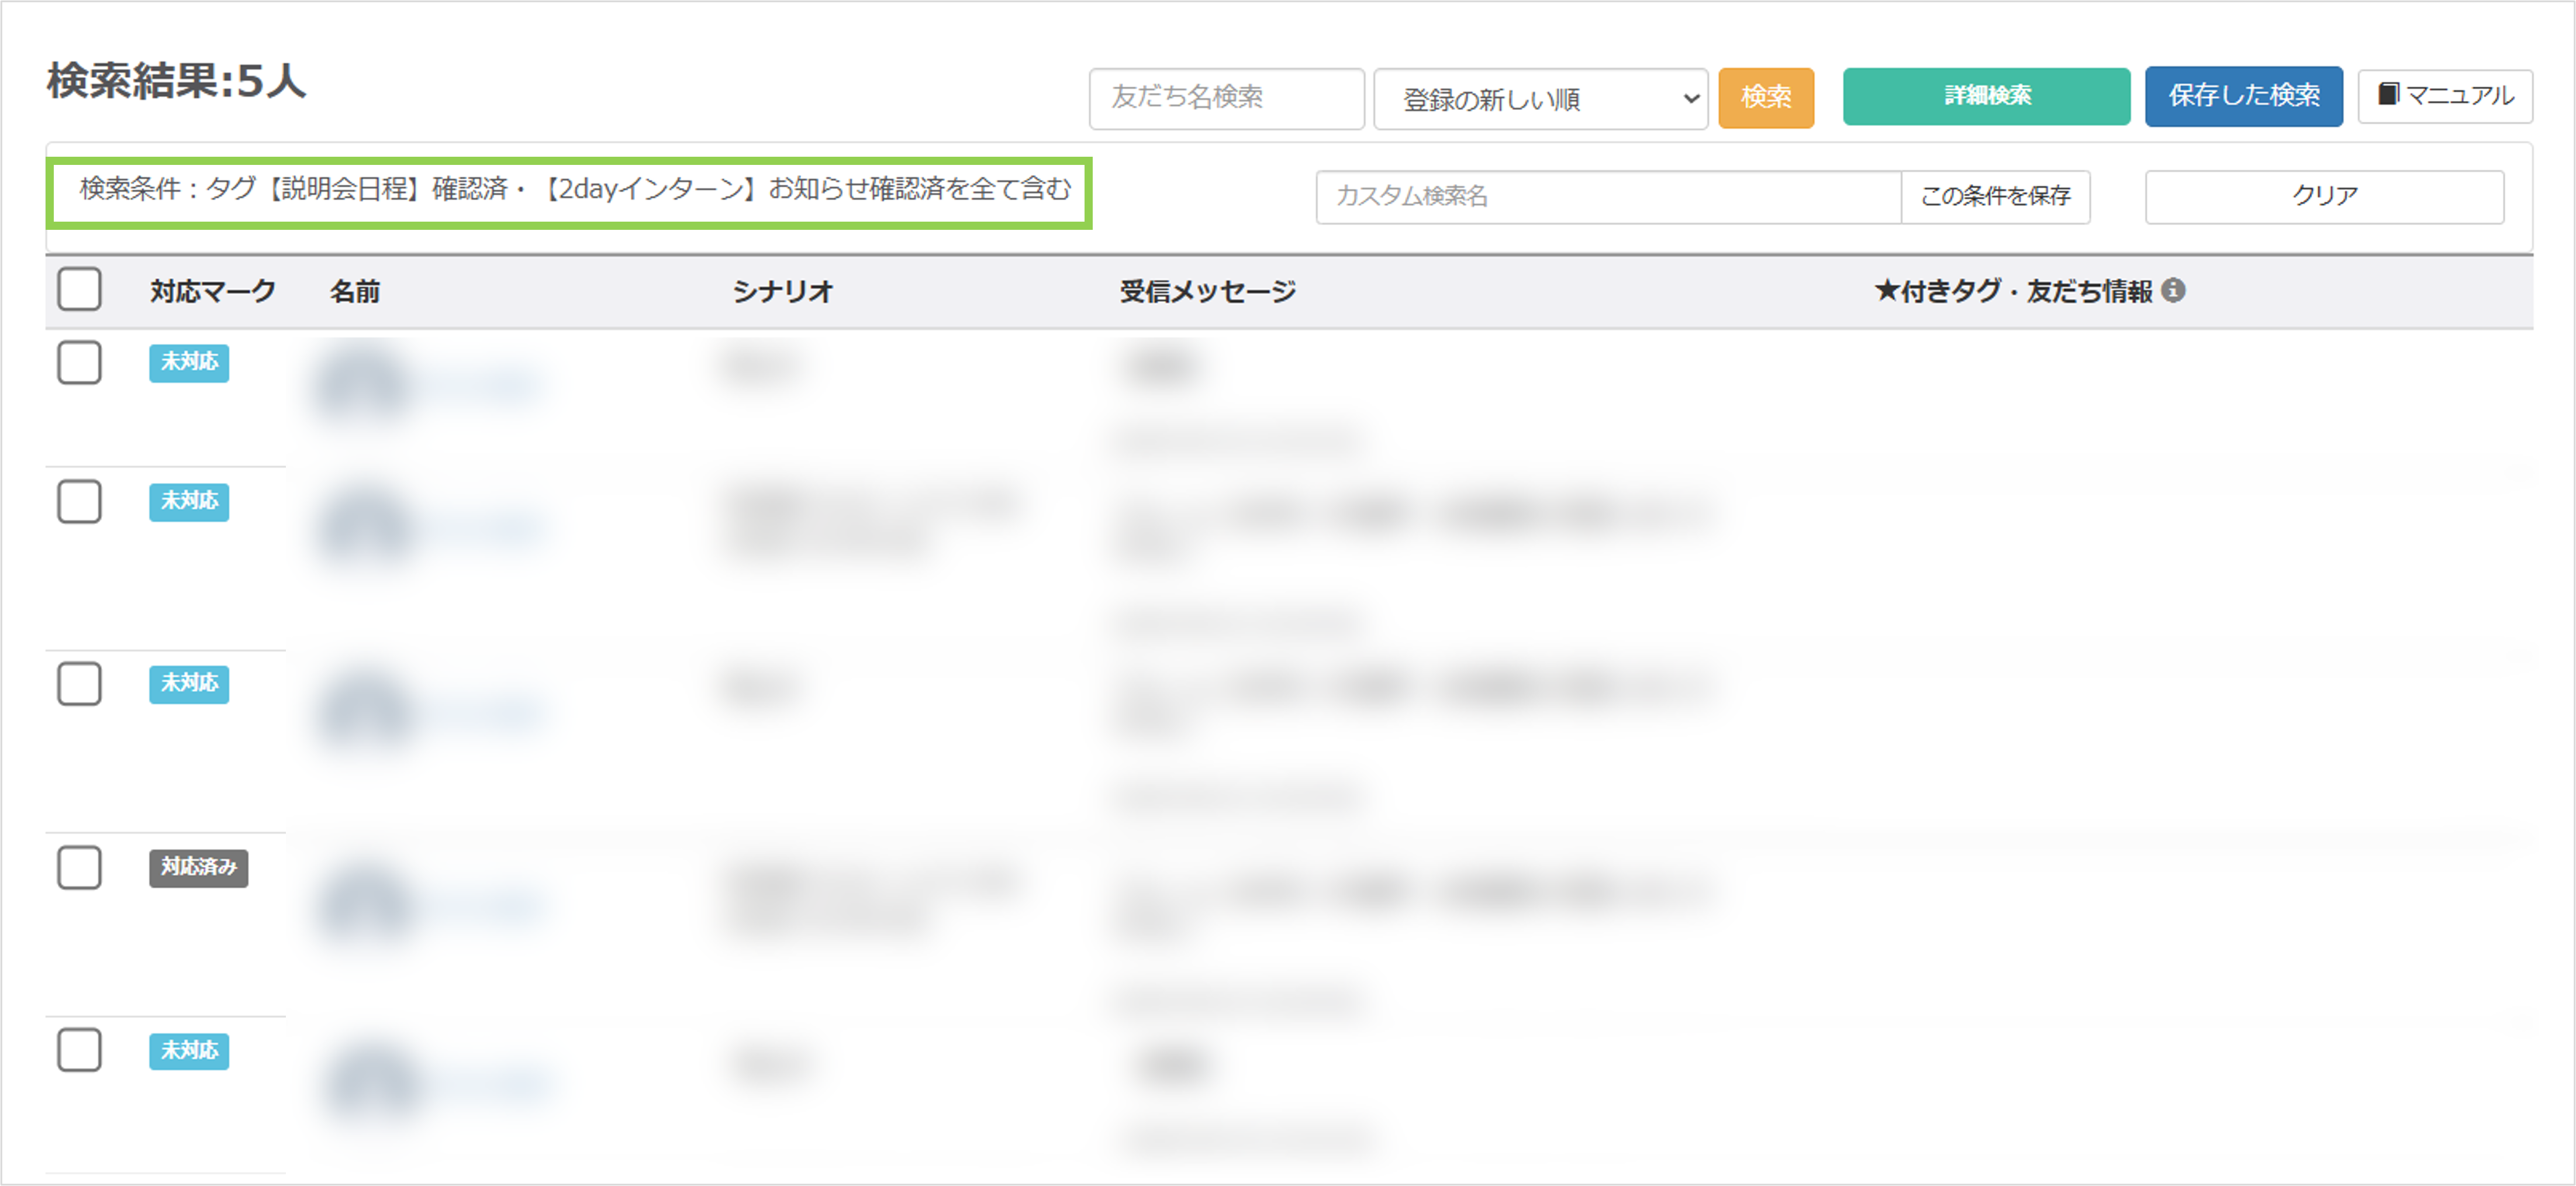
Task: Click the first row 未対応 badge
Action: click(189, 362)
